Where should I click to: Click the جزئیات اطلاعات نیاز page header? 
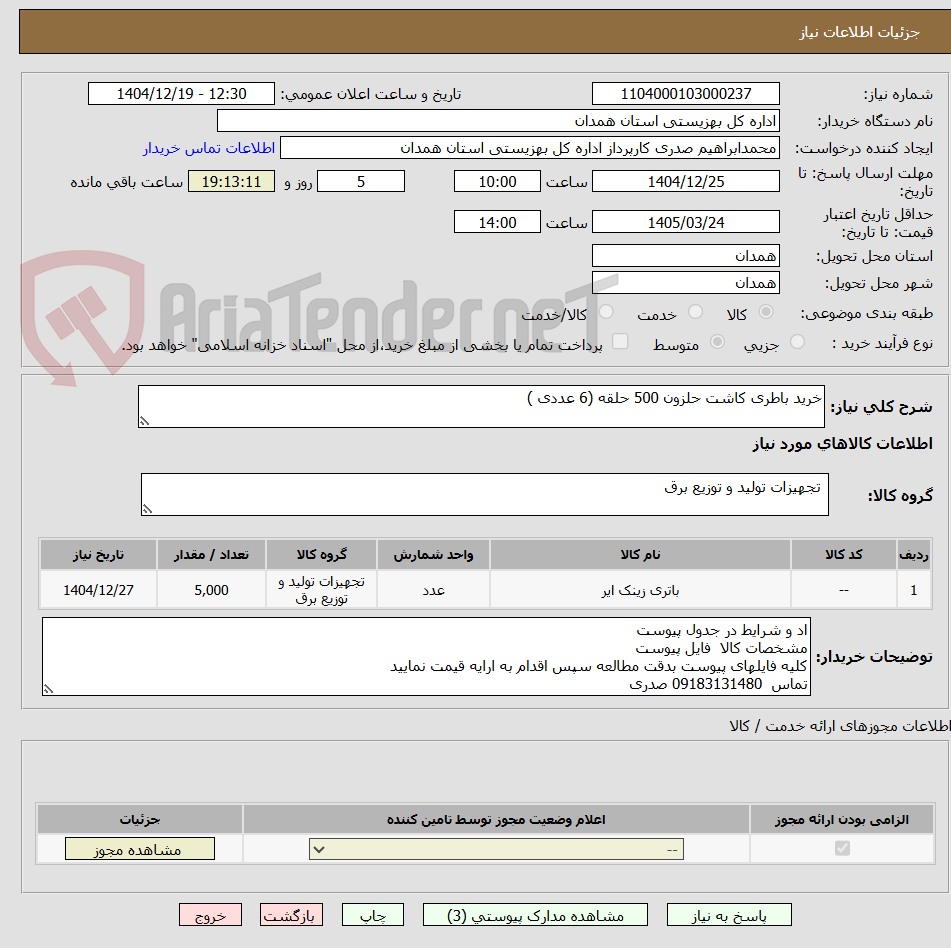[859, 32]
